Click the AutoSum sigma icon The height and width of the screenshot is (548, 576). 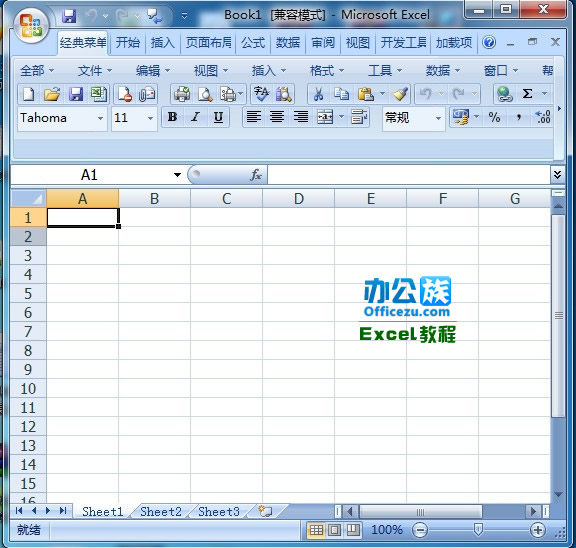[x=528, y=94]
